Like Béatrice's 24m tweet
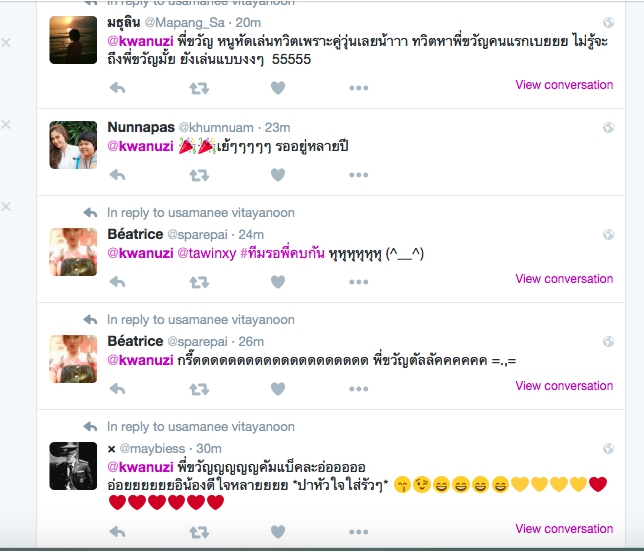The width and height of the screenshot is (644, 551). click(278, 282)
